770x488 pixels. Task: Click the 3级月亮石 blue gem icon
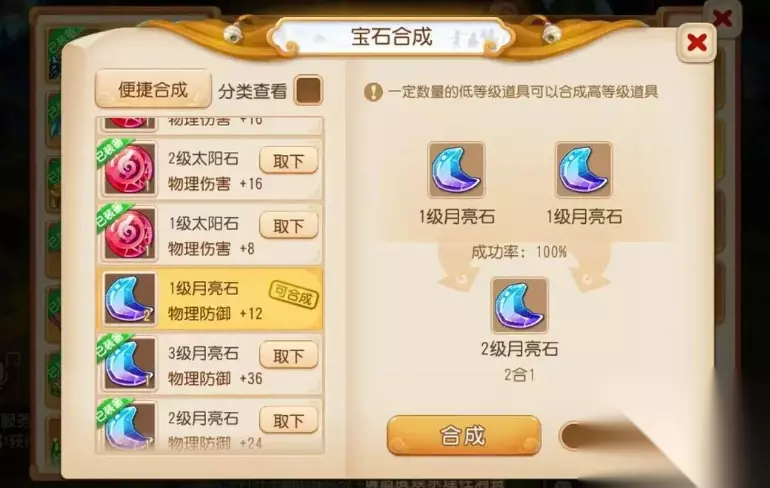130,364
